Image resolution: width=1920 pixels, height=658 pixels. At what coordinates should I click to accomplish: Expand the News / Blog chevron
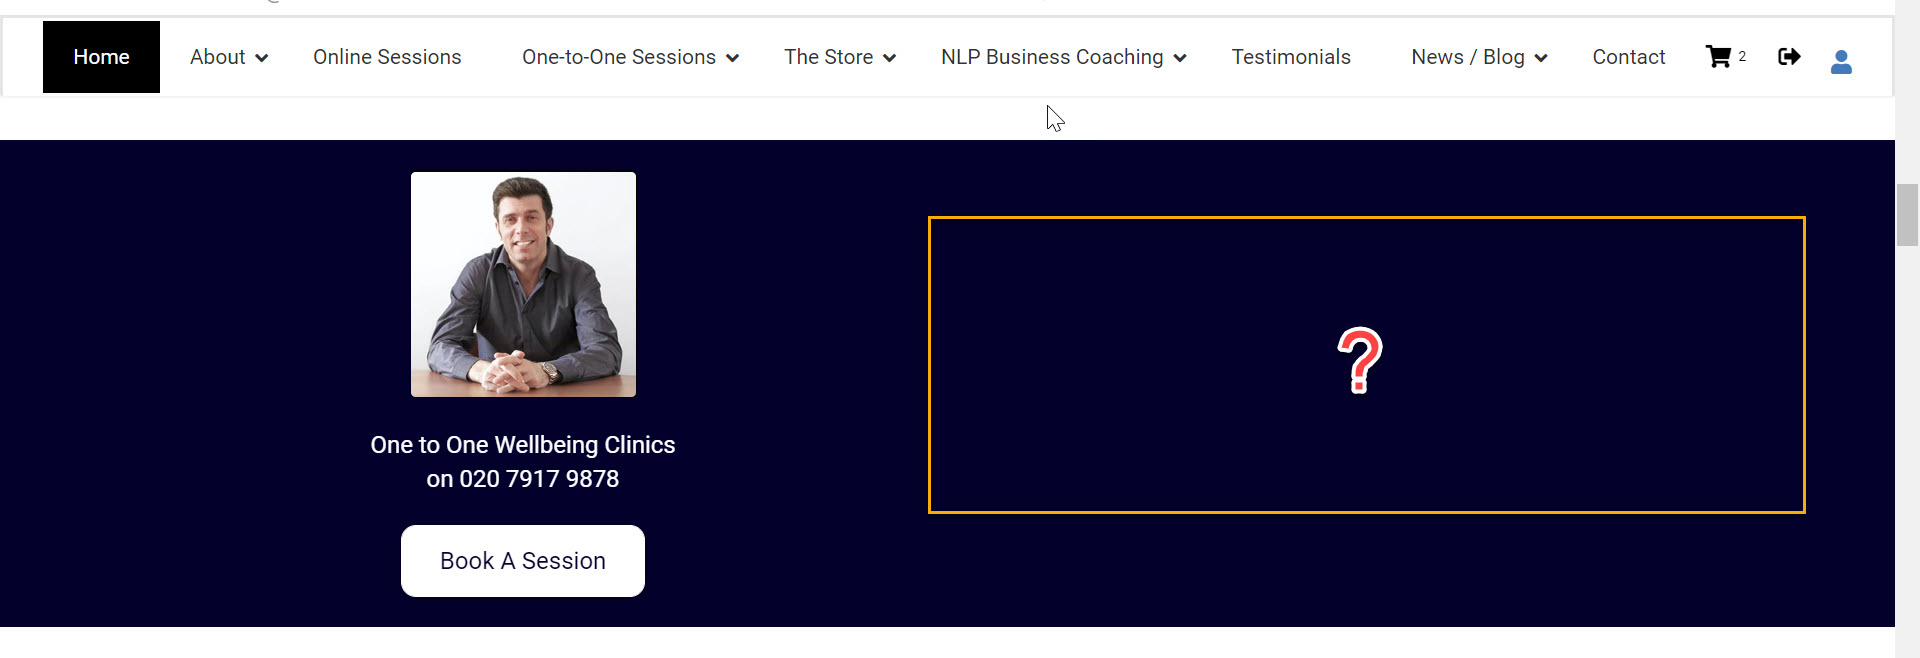(x=1541, y=58)
